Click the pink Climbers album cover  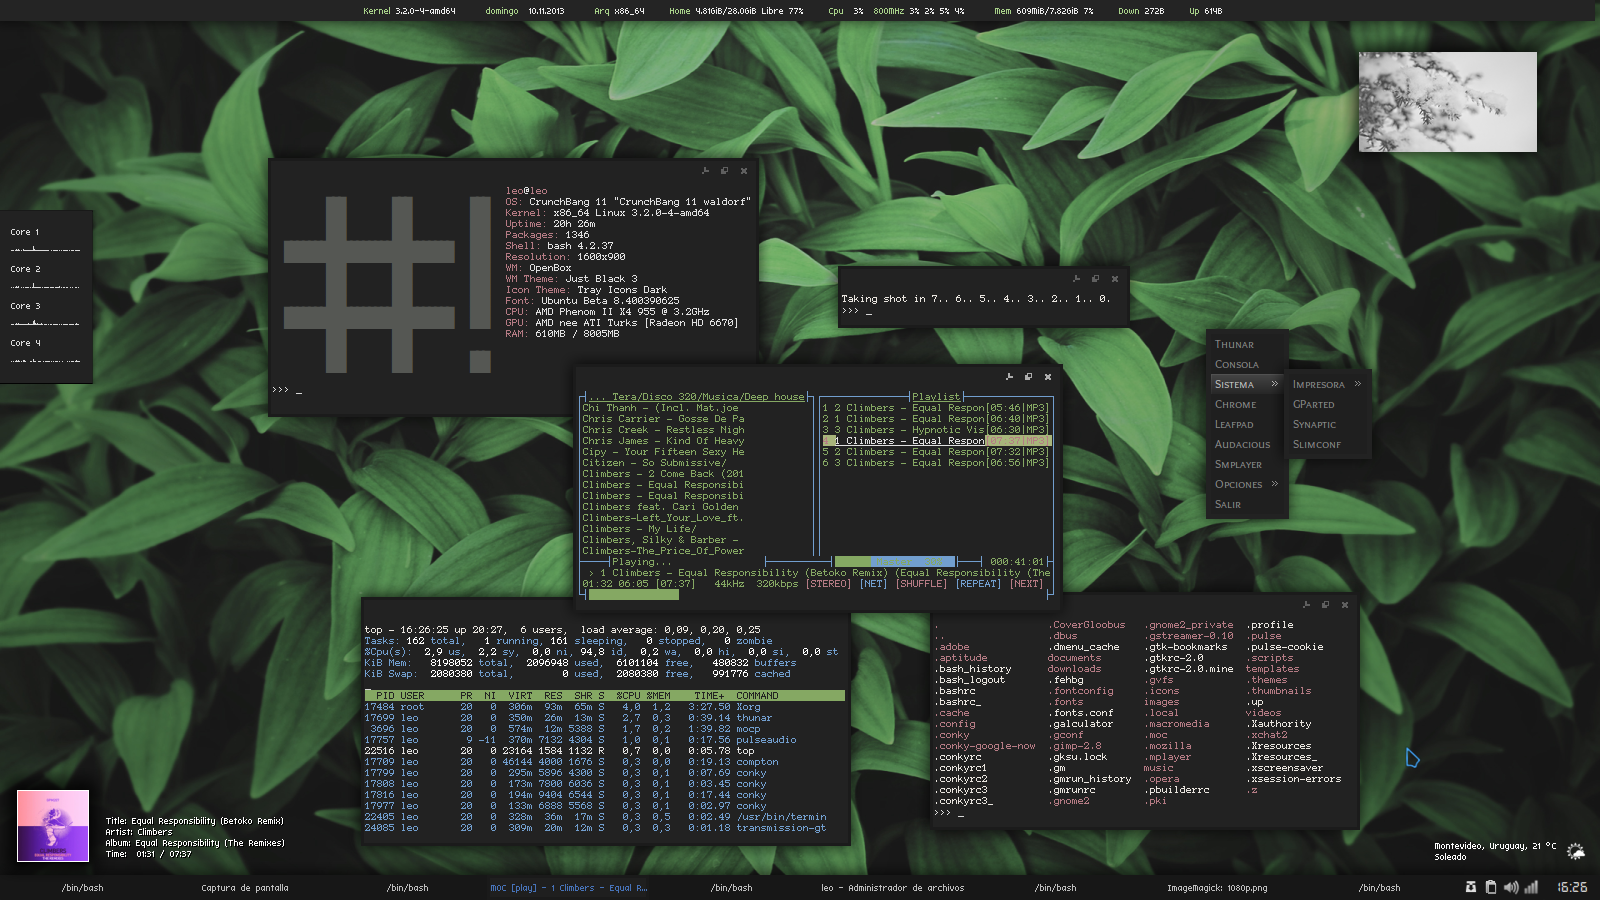tap(53, 826)
